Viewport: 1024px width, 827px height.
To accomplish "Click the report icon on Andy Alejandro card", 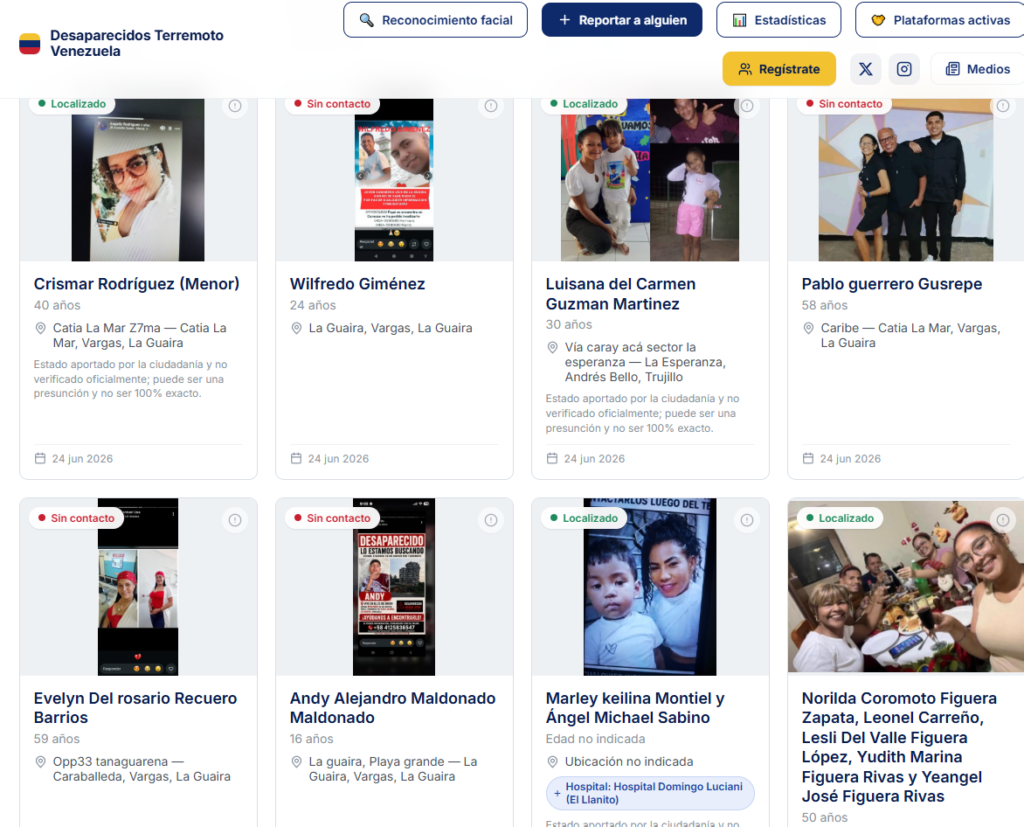I will click(x=491, y=520).
